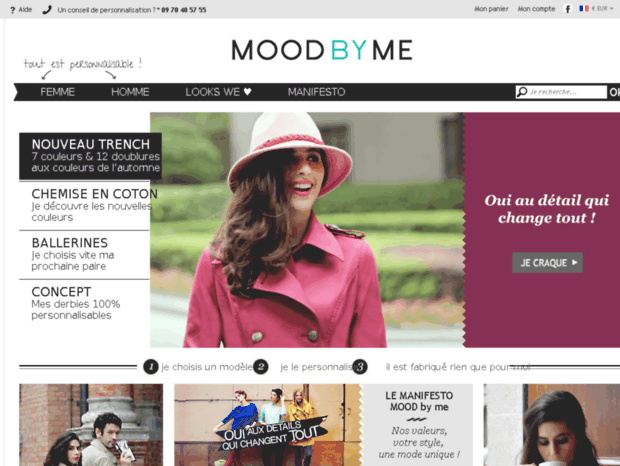The width and height of the screenshot is (620, 466).
Task: Open the LOOKS WE ♥ menu
Action: pos(218,92)
